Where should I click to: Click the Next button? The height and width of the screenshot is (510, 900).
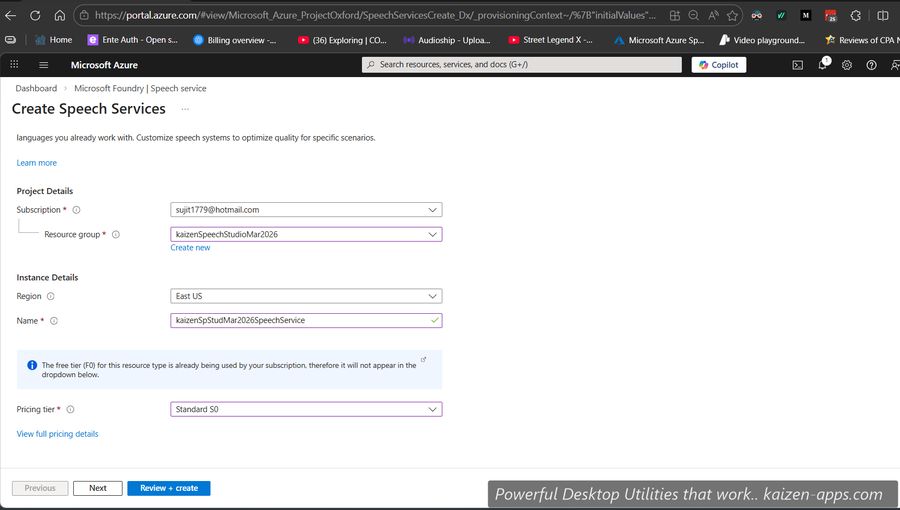pyautogui.click(x=98, y=488)
